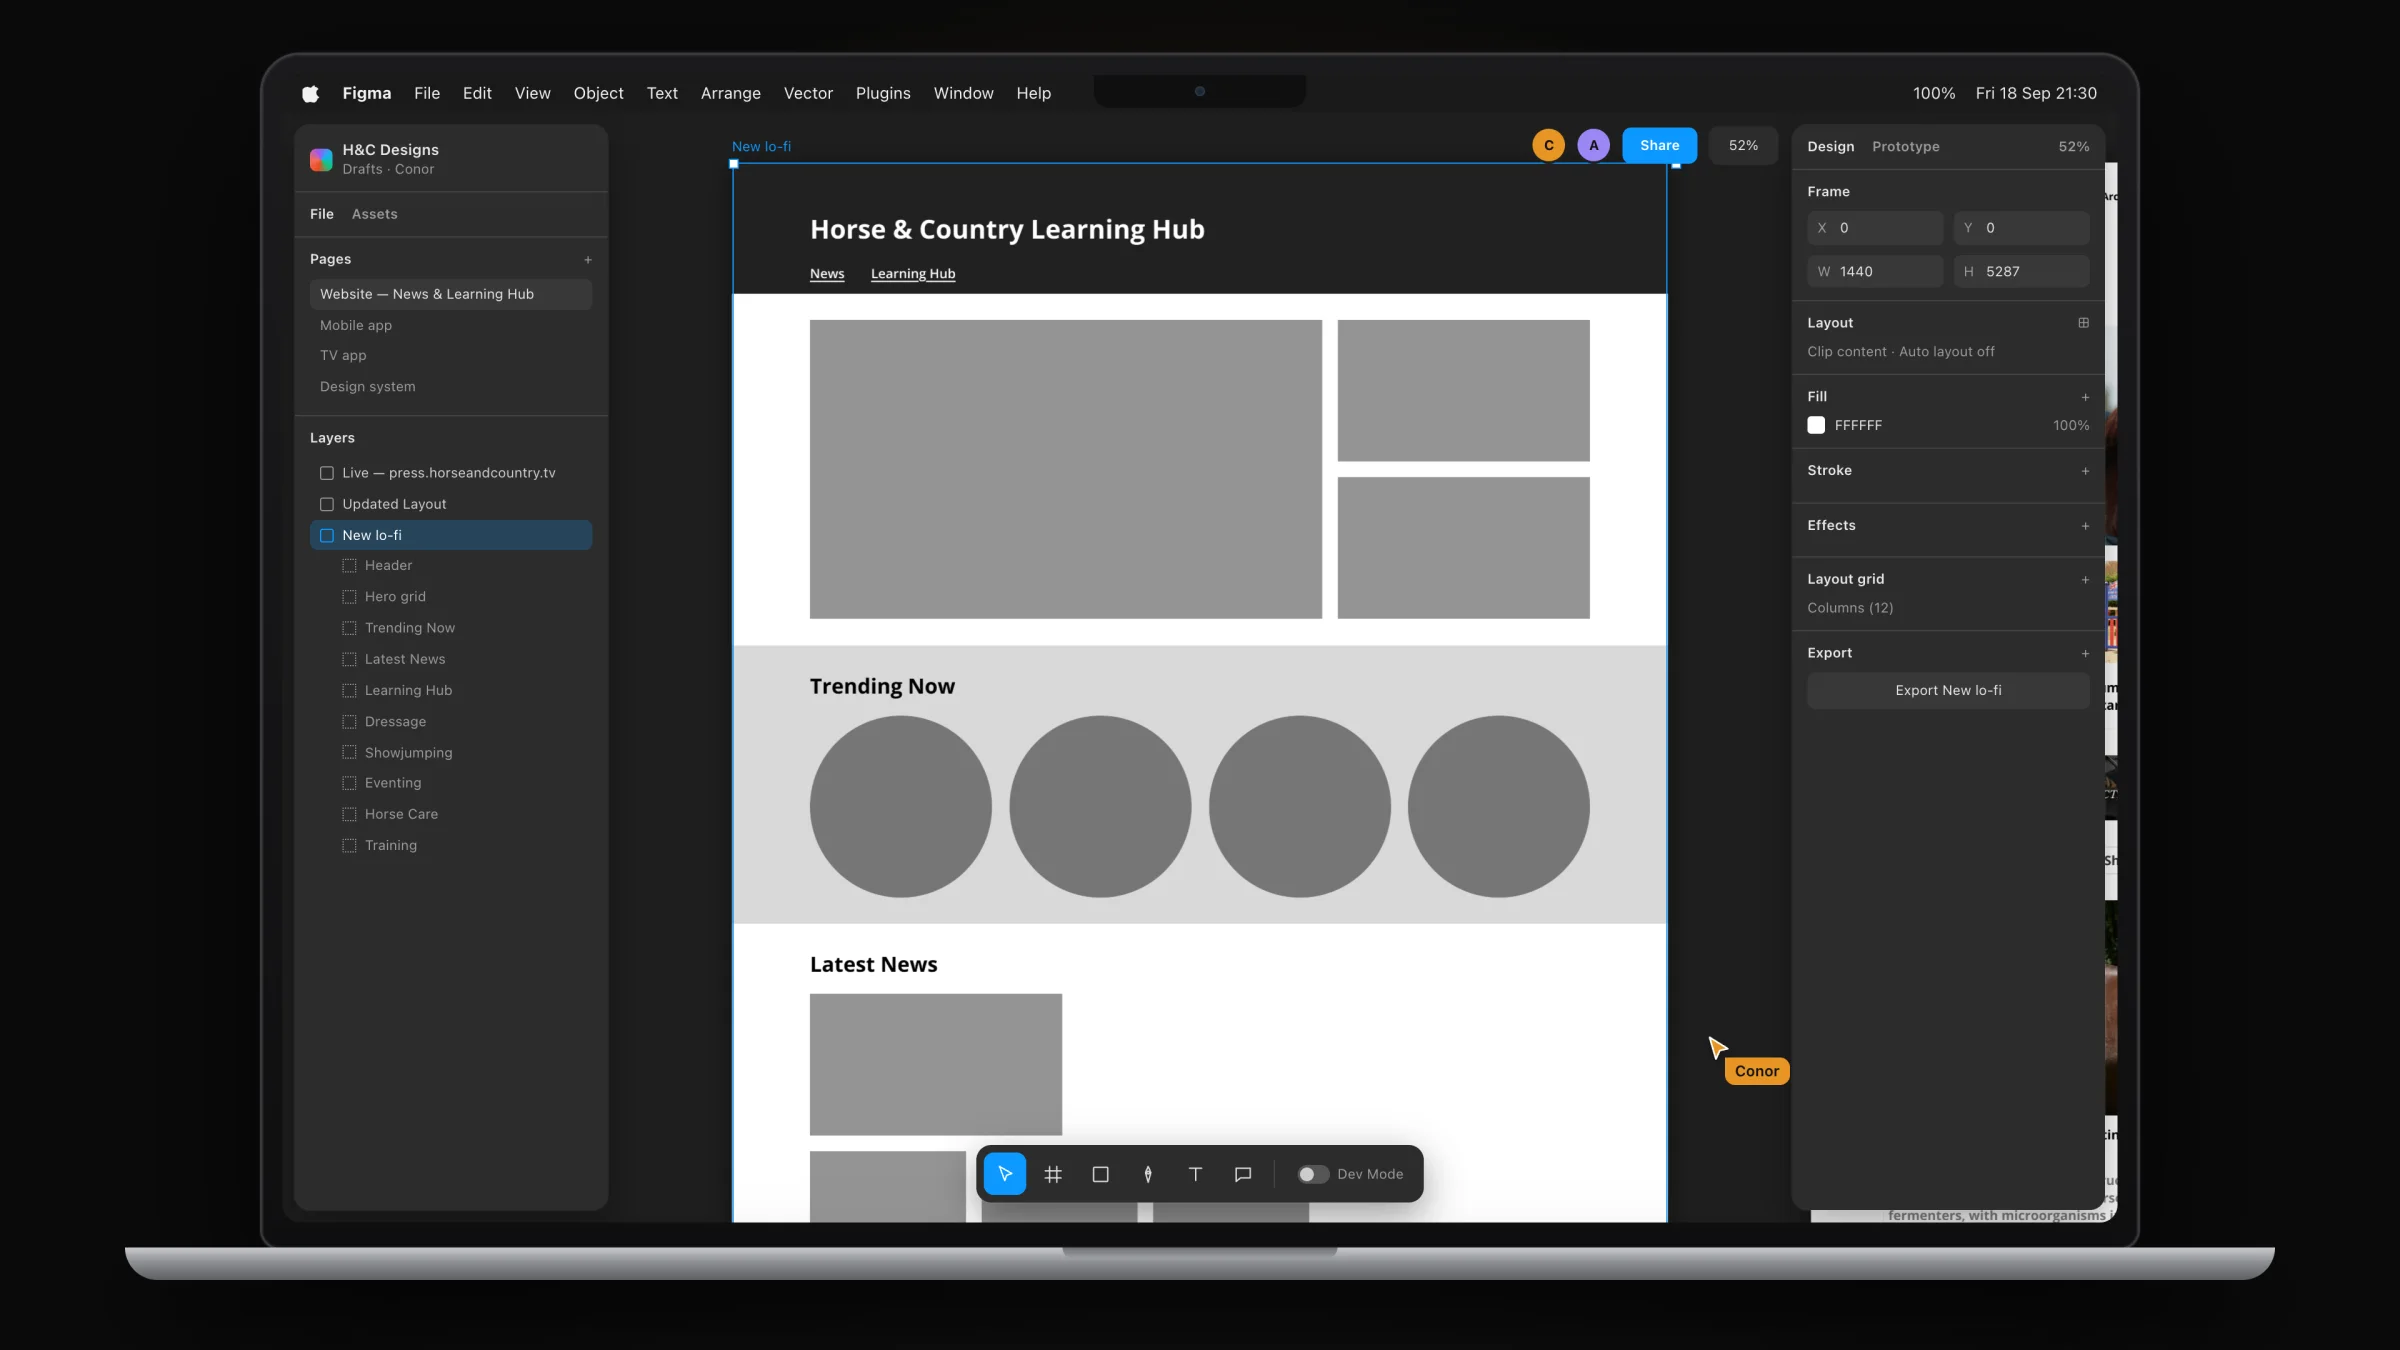2400x1350 pixels.
Task: Add a new page with plus icon
Action: (588, 260)
